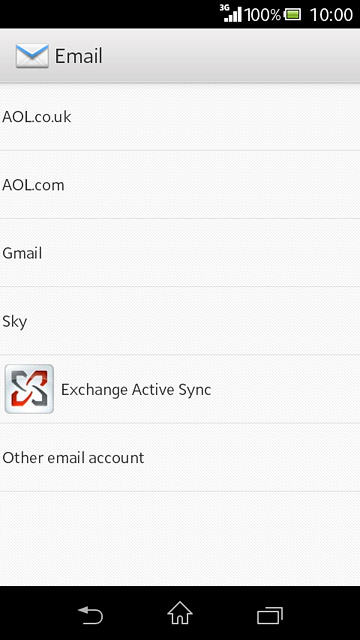Open the home screen via house icon
Viewport: 360px width, 640px height.
tap(180, 613)
